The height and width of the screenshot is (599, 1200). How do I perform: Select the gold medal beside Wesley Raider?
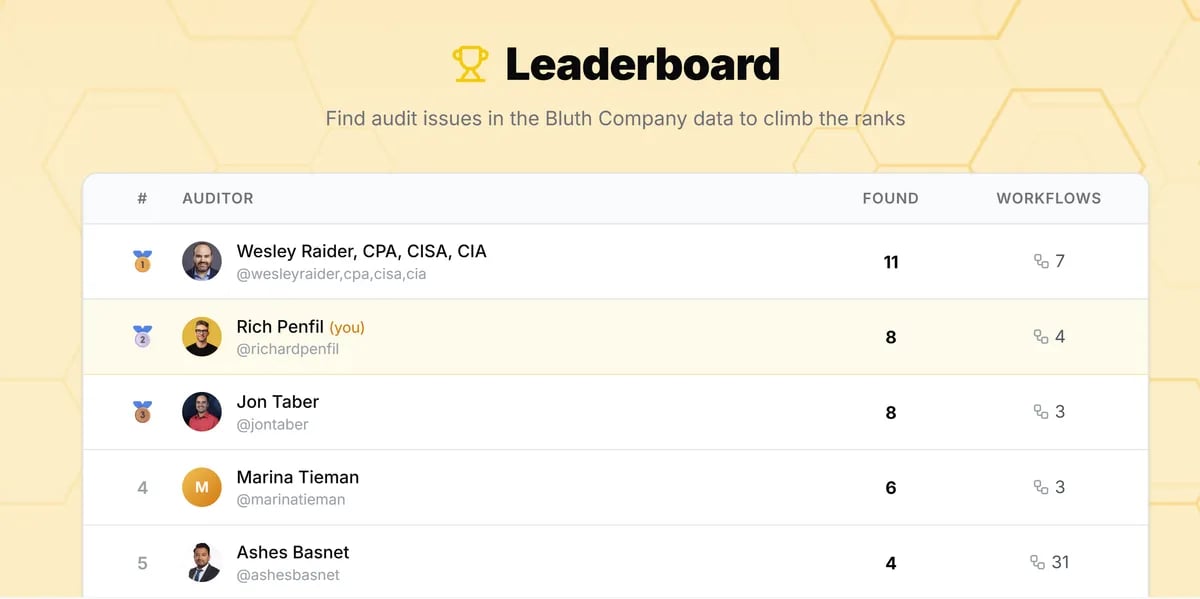pyautogui.click(x=142, y=261)
